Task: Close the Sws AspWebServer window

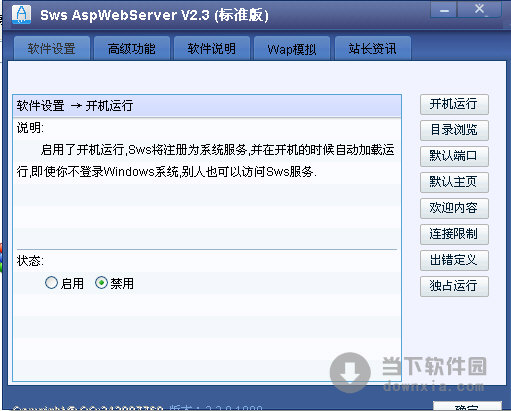Action: point(479,10)
